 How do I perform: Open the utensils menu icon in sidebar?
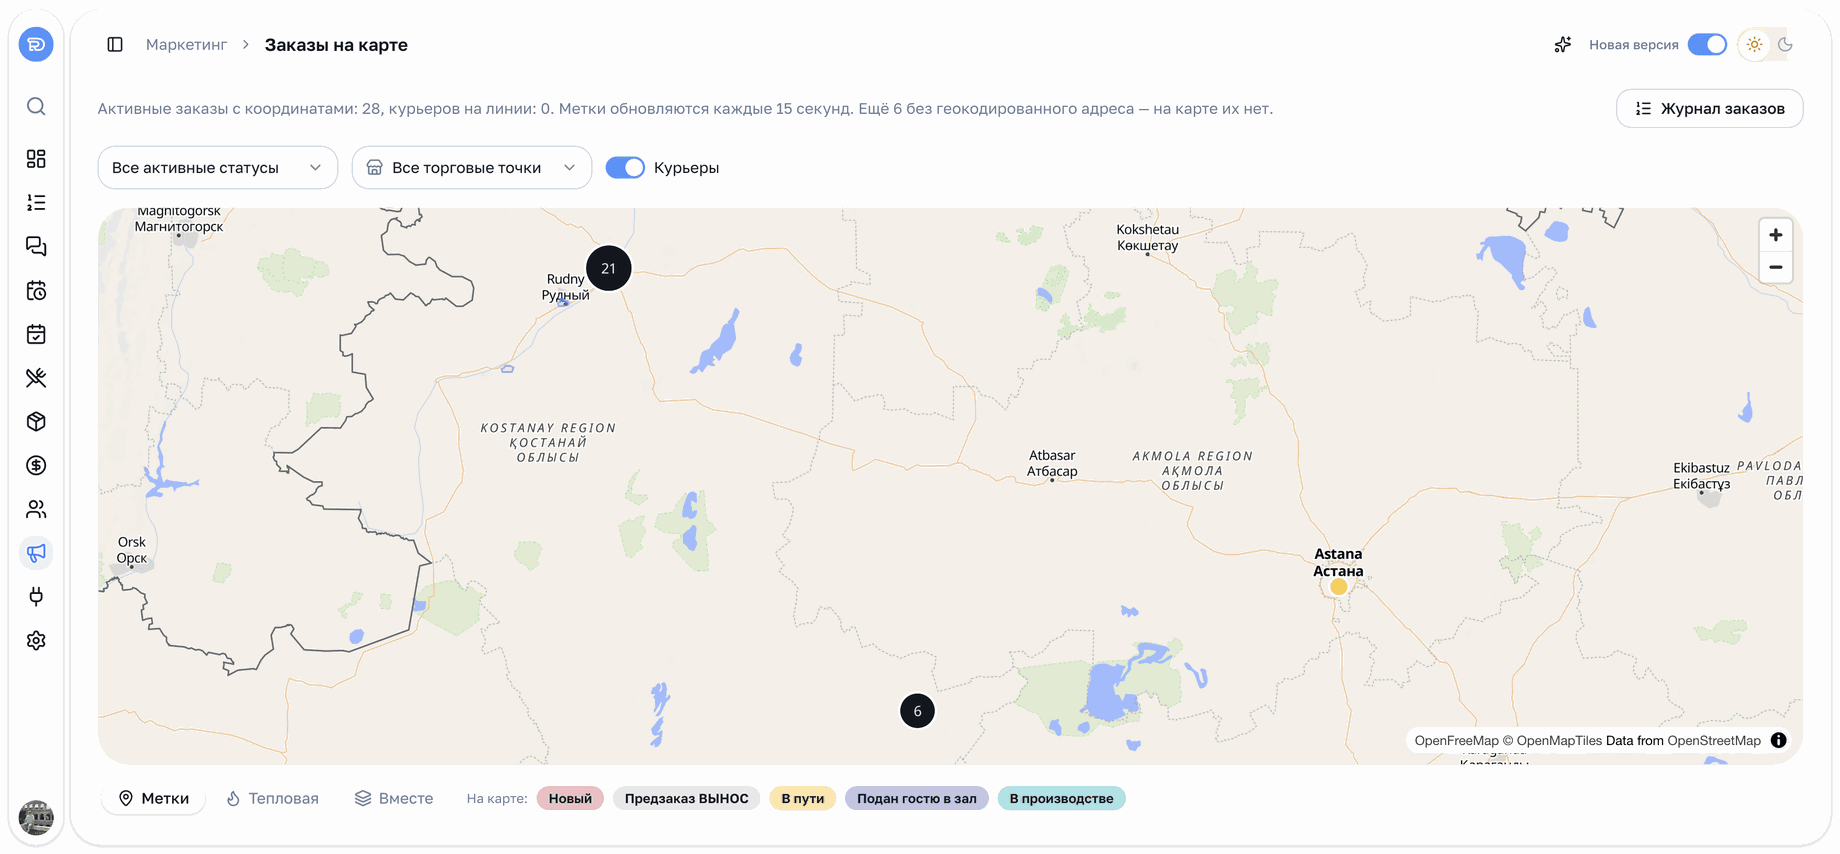(x=36, y=378)
